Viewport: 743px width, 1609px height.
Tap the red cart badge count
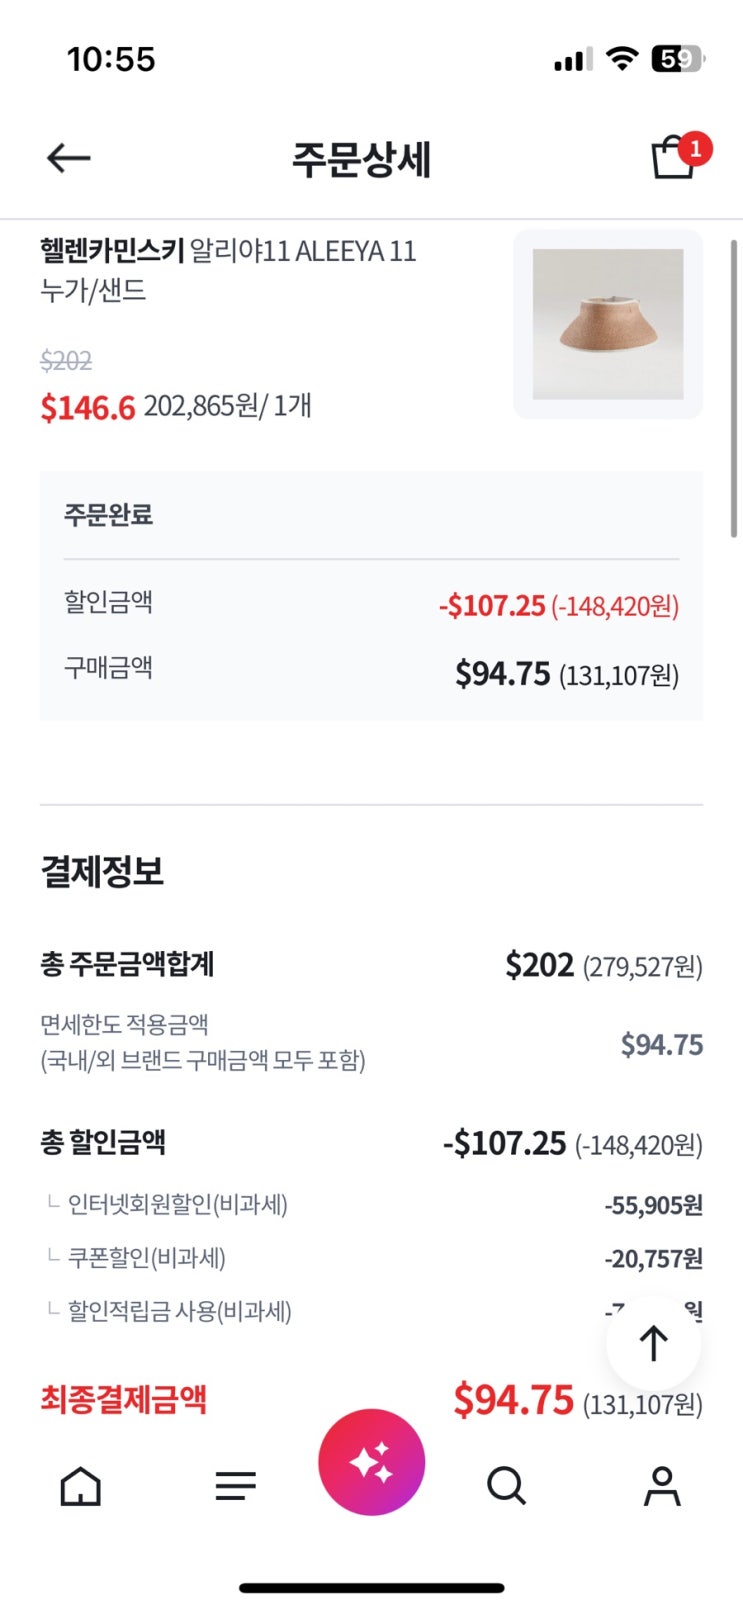click(x=695, y=149)
